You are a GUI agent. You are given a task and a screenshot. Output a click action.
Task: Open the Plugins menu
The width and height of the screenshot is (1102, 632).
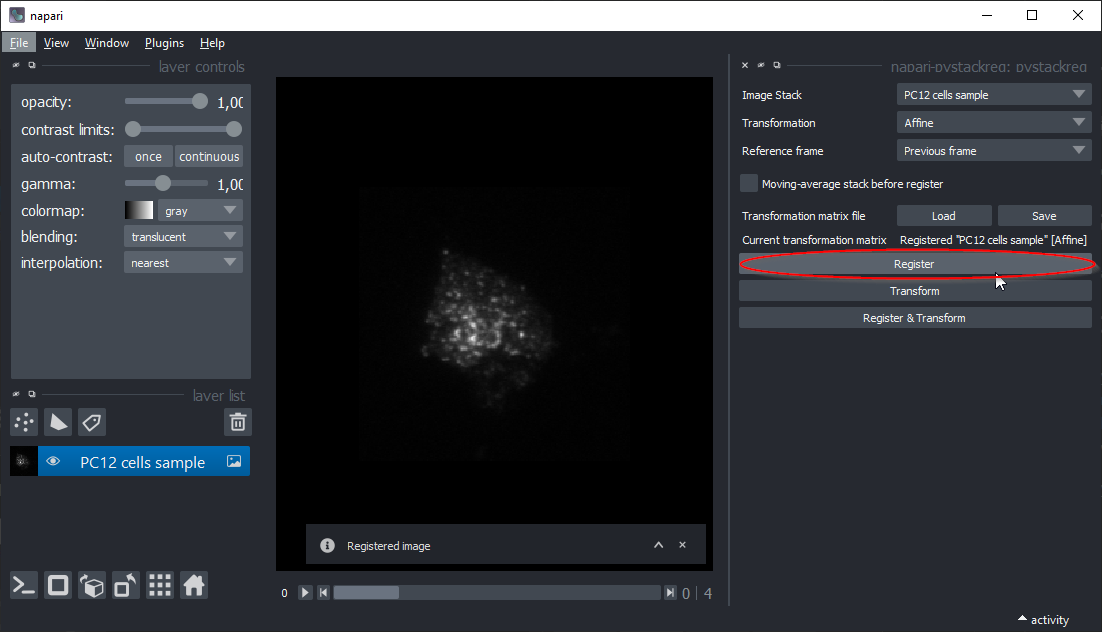coord(164,43)
